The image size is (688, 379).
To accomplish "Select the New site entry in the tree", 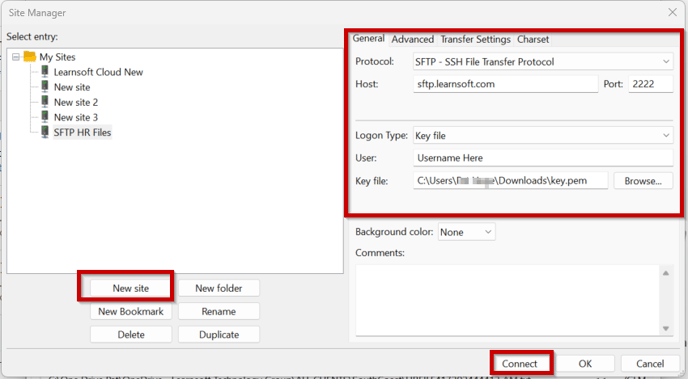I will [72, 87].
